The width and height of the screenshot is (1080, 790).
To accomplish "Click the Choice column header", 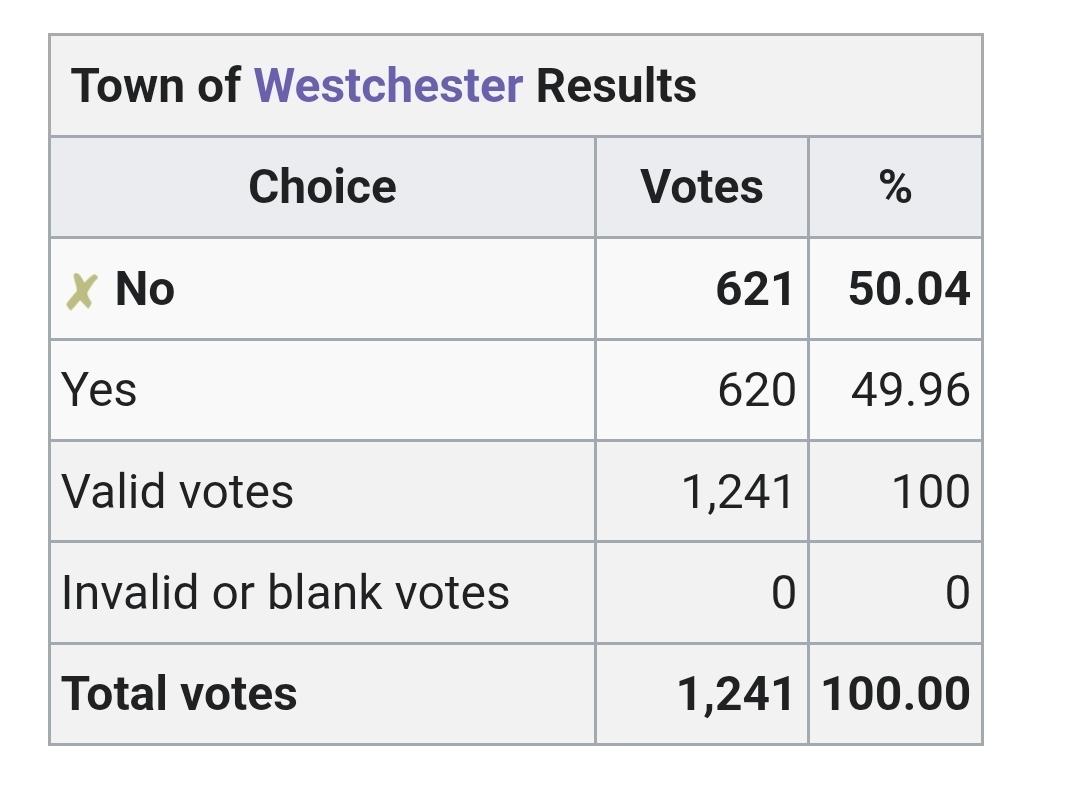I will tap(322, 187).
